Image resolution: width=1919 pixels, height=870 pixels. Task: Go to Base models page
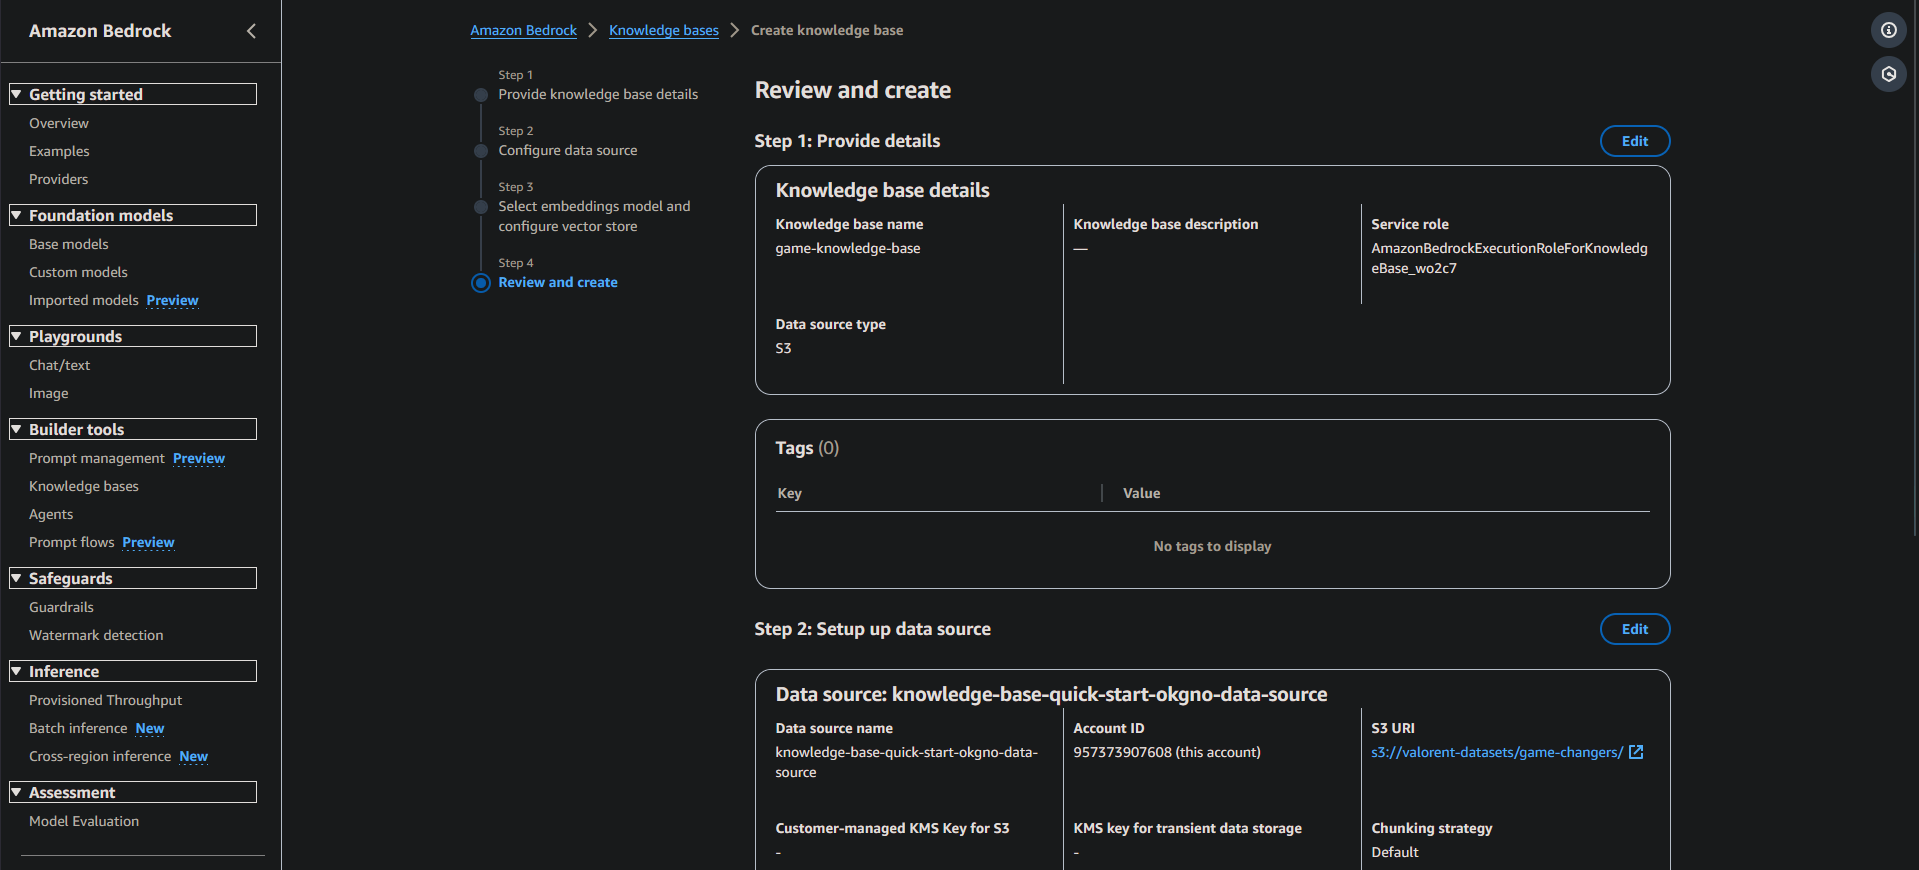(x=69, y=244)
